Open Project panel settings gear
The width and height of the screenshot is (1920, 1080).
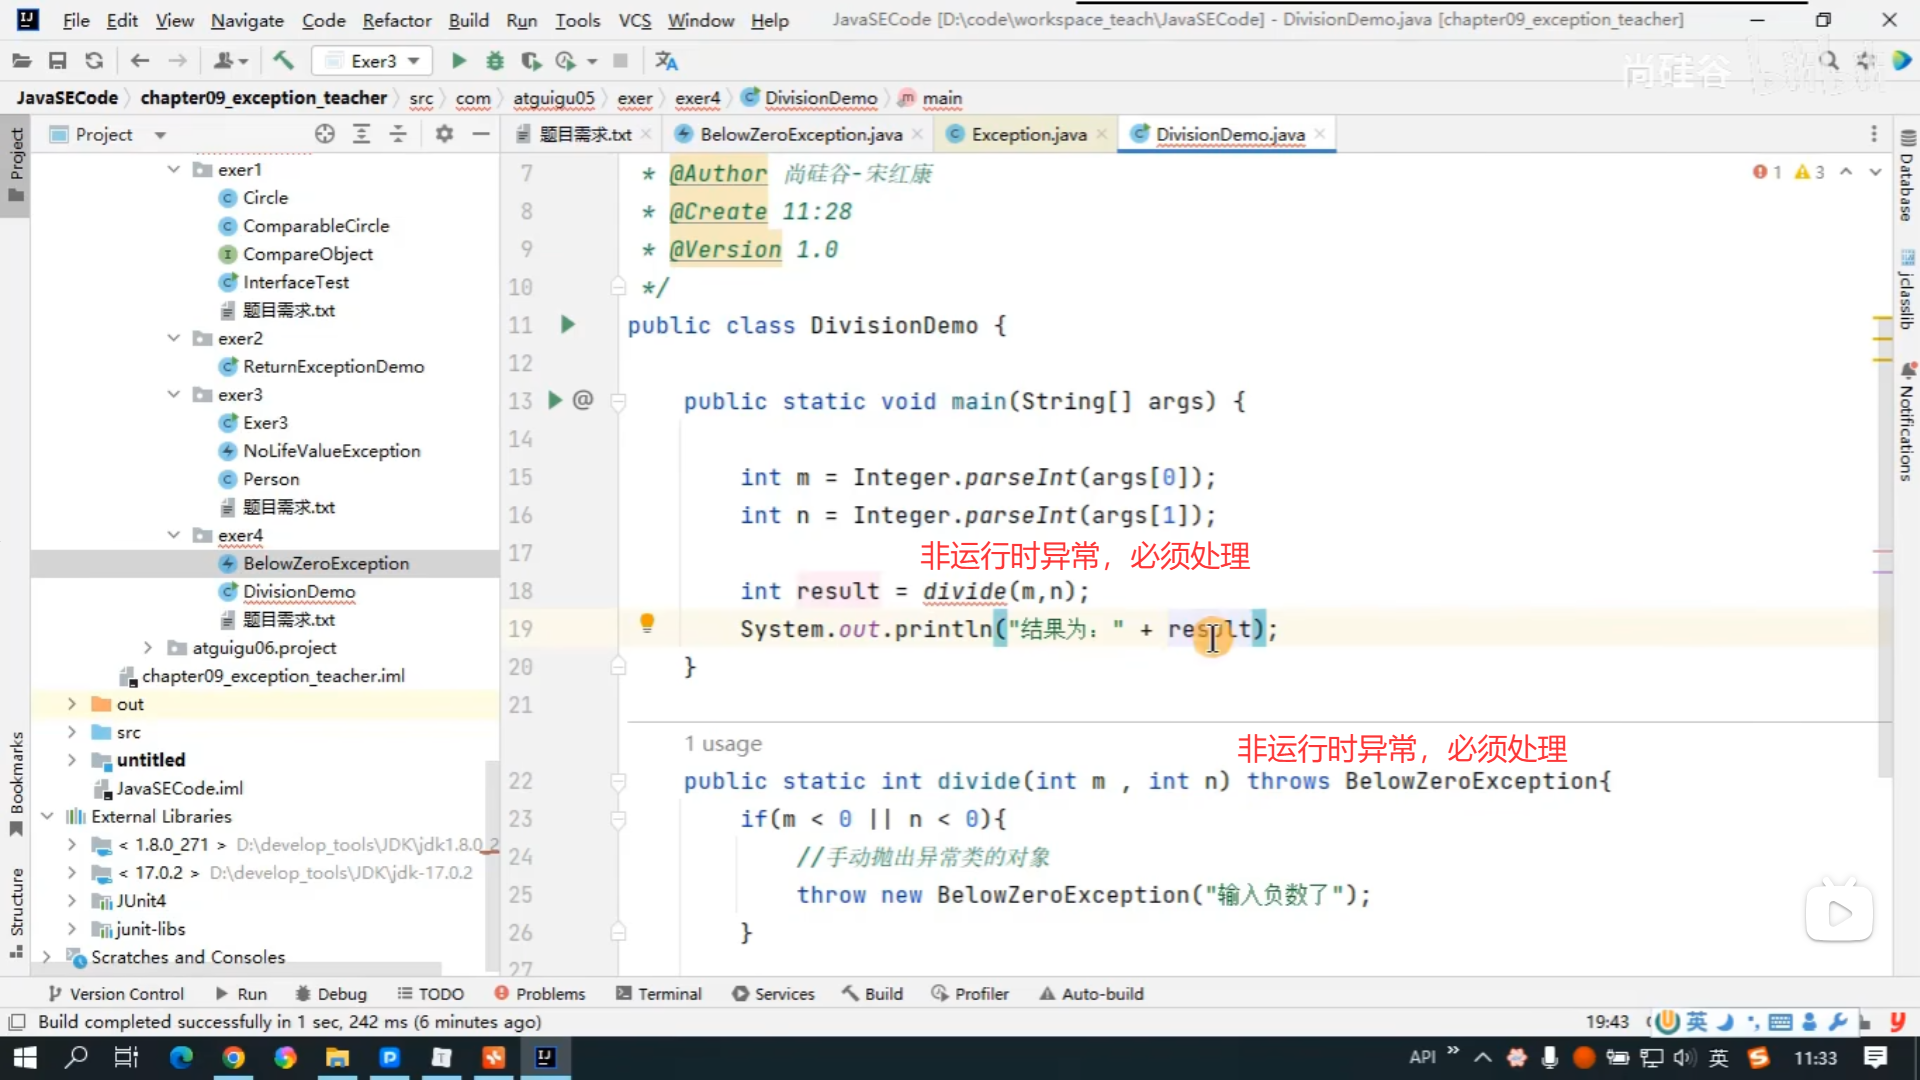(444, 134)
